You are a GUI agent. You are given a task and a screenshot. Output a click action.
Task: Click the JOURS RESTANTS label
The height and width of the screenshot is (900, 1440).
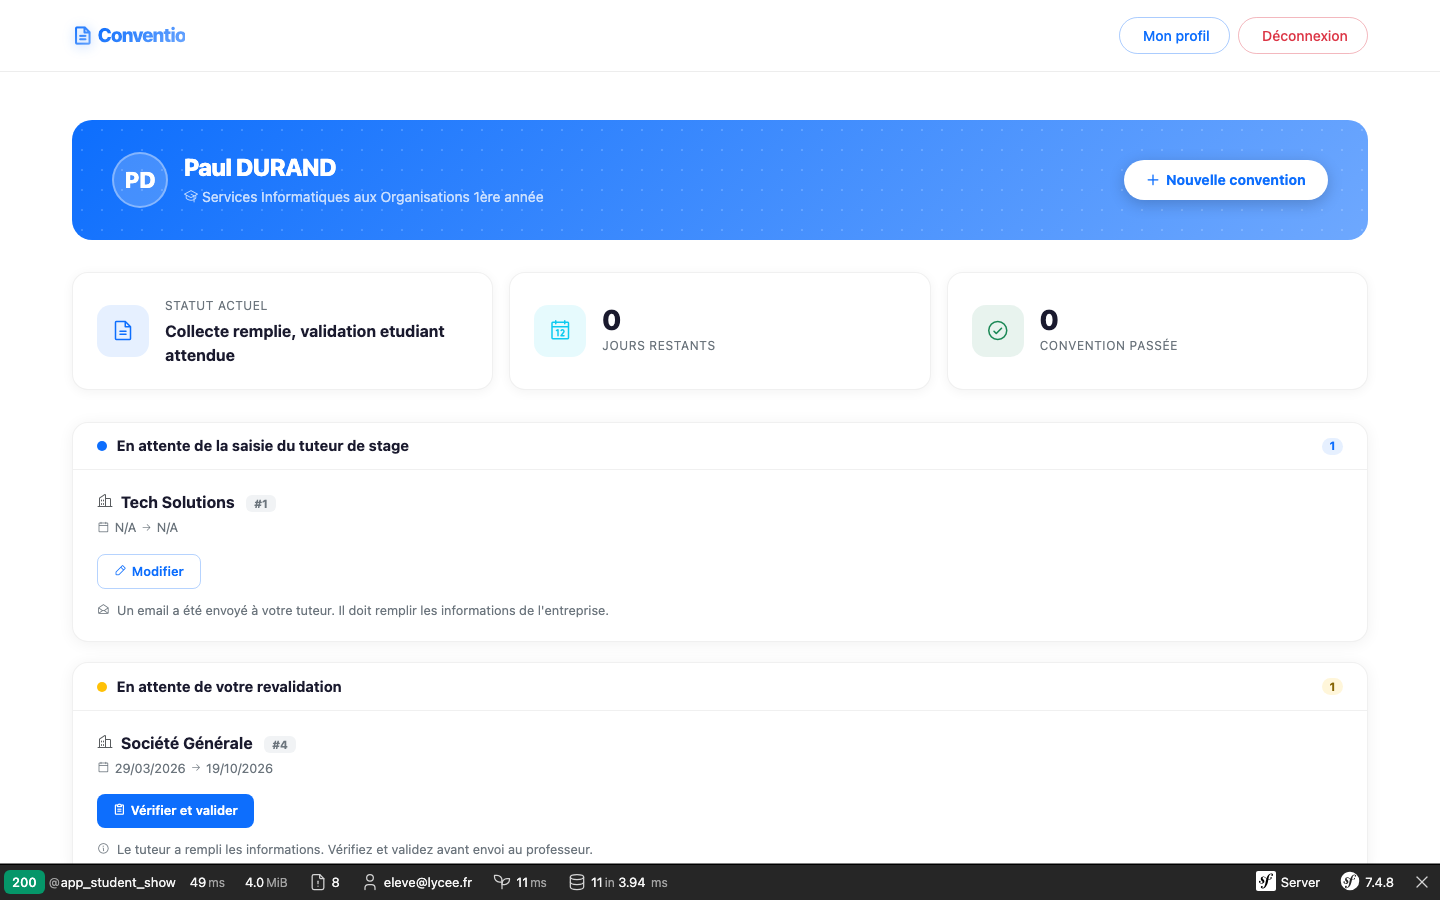[659, 346]
